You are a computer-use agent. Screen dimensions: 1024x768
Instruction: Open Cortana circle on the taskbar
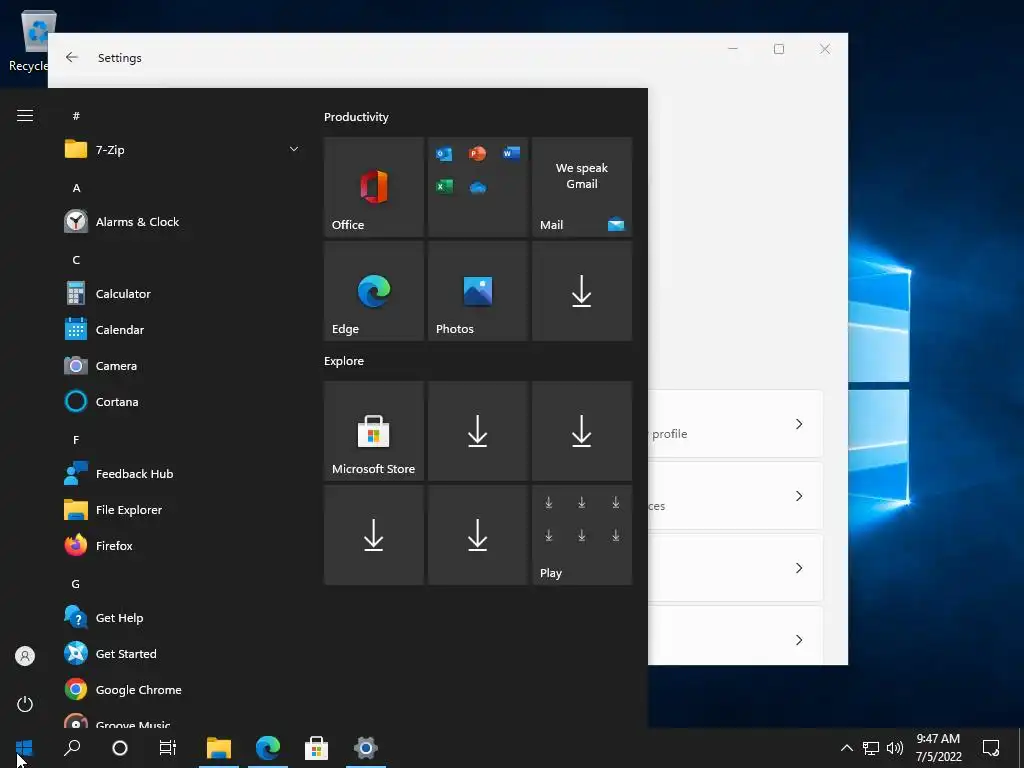tap(120, 748)
